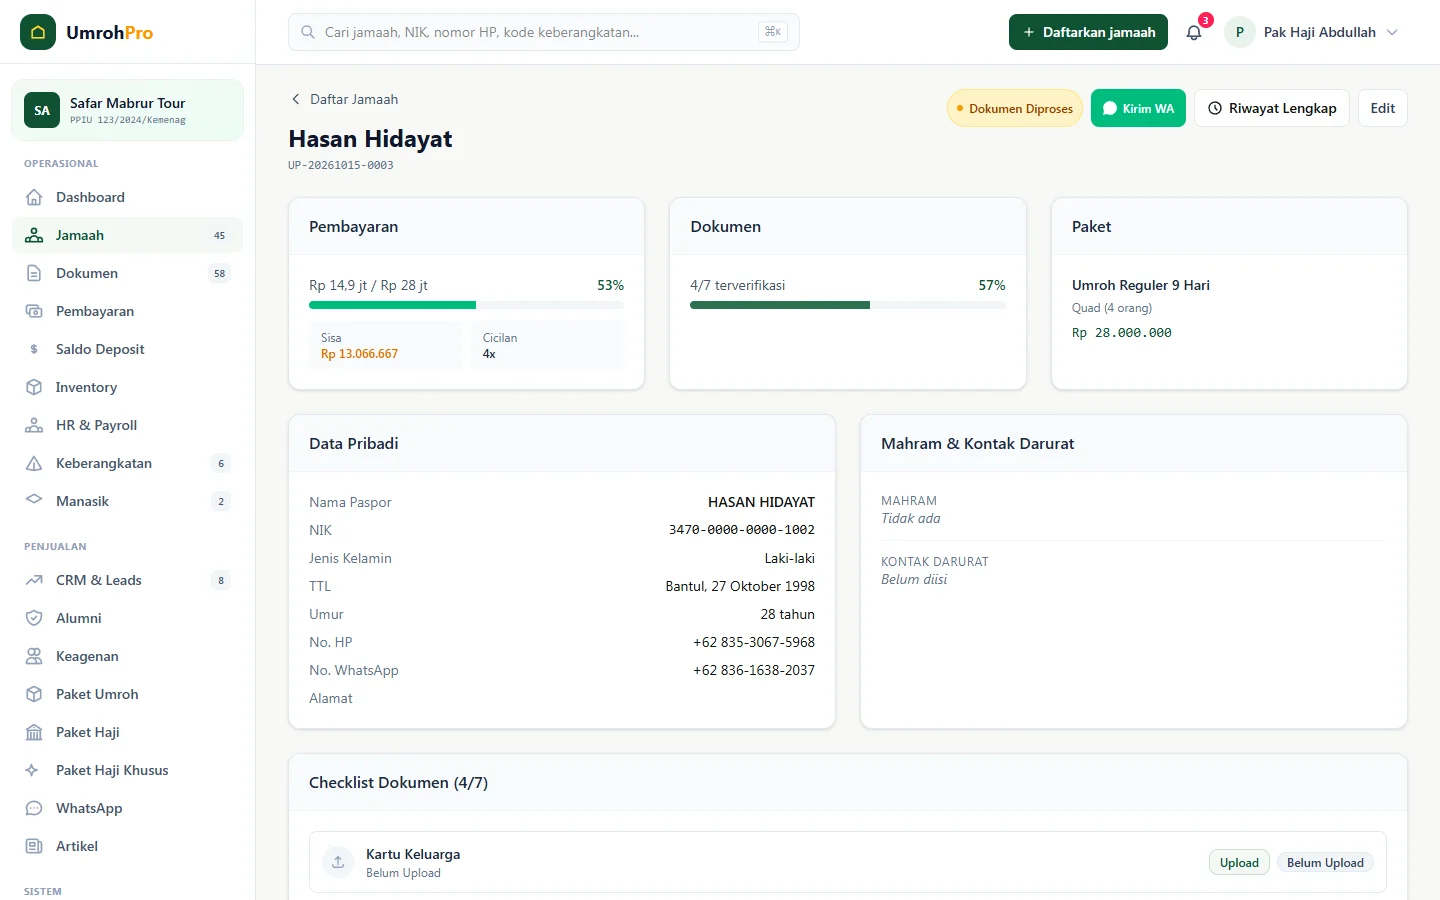Screen dimensions: 1440x900
Task: Click the jamaah code UP-20261015-0003
Action: [x=341, y=165]
